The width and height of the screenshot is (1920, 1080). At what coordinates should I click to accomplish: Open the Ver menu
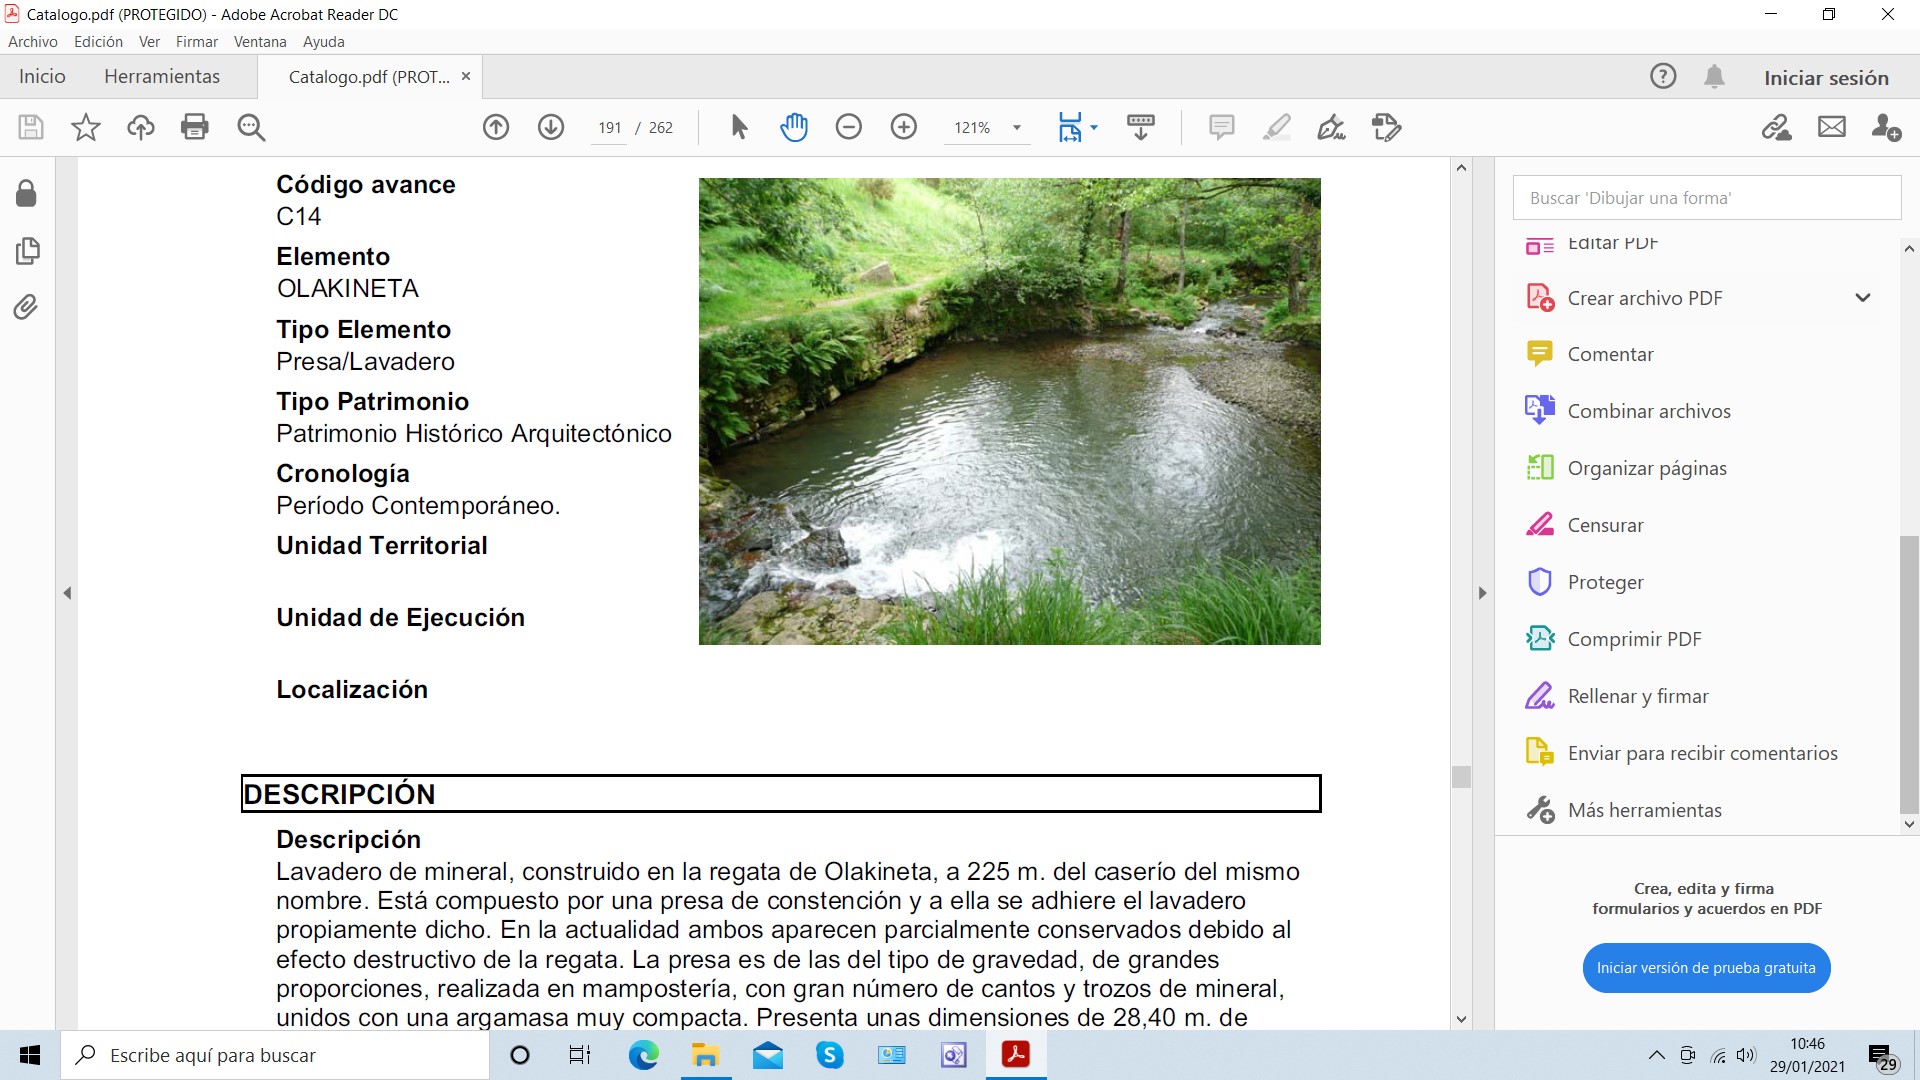point(149,42)
